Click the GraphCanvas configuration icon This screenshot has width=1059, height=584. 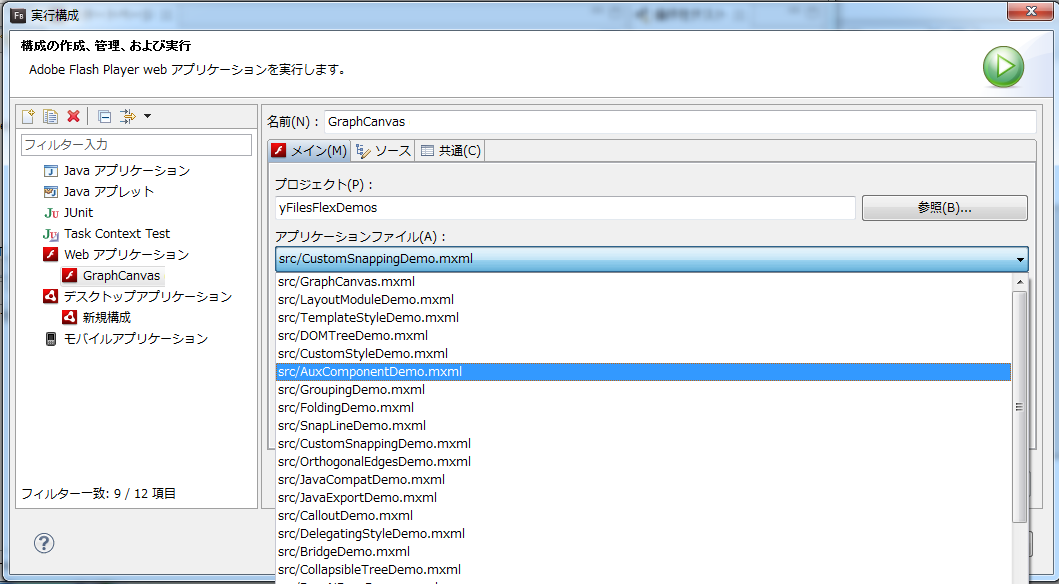(x=70, y=275)
